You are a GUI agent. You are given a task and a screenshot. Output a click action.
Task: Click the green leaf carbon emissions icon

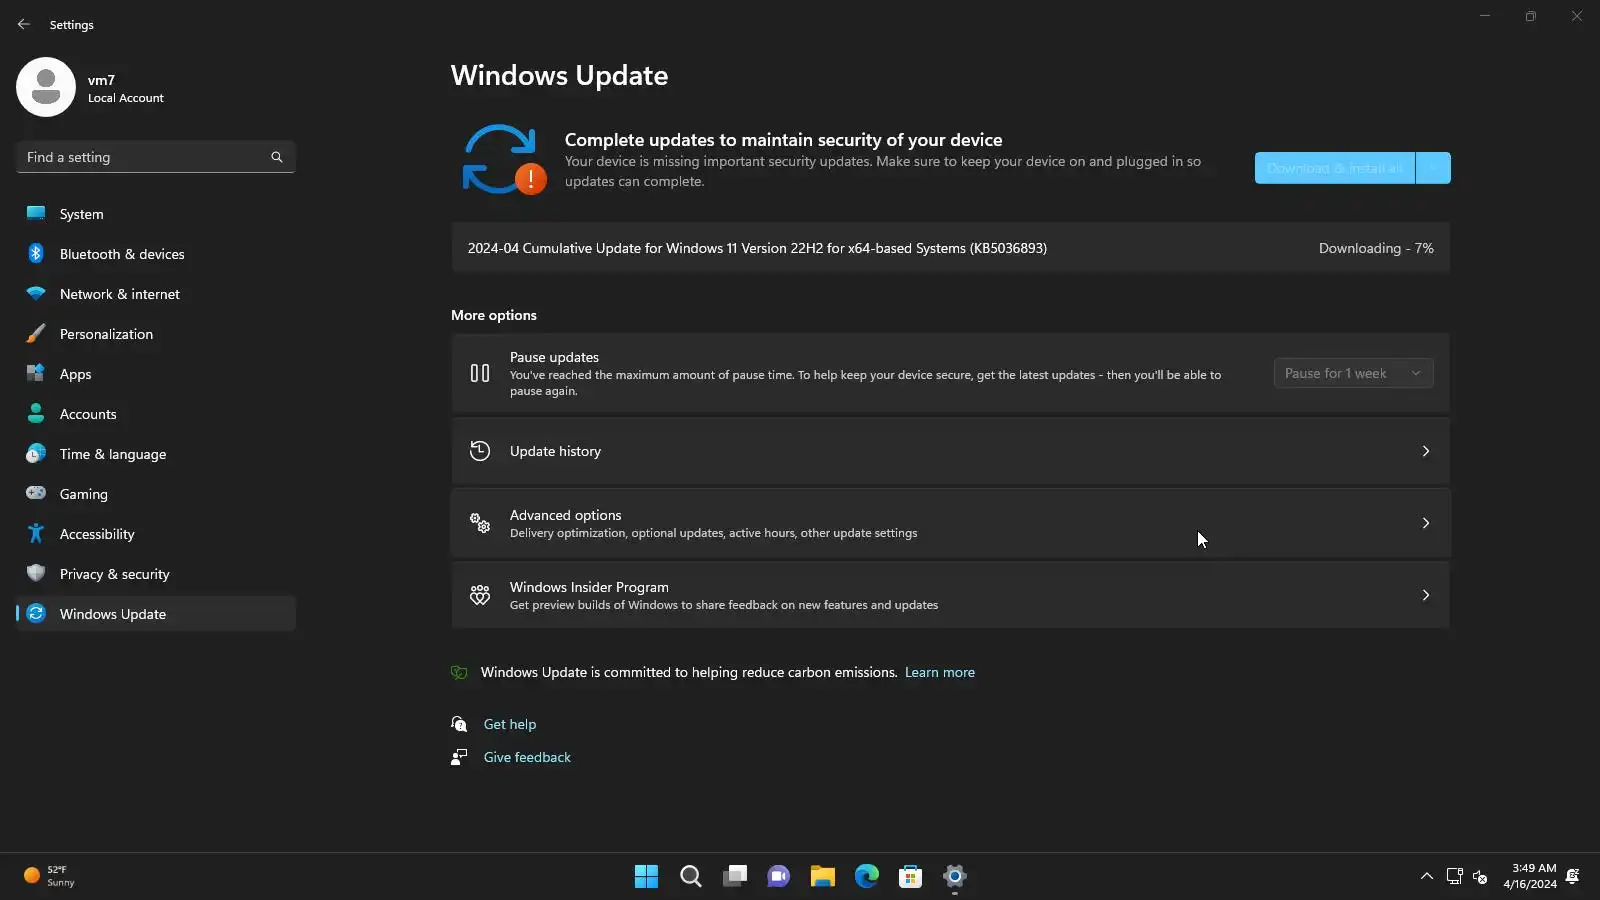coord(459,672)
